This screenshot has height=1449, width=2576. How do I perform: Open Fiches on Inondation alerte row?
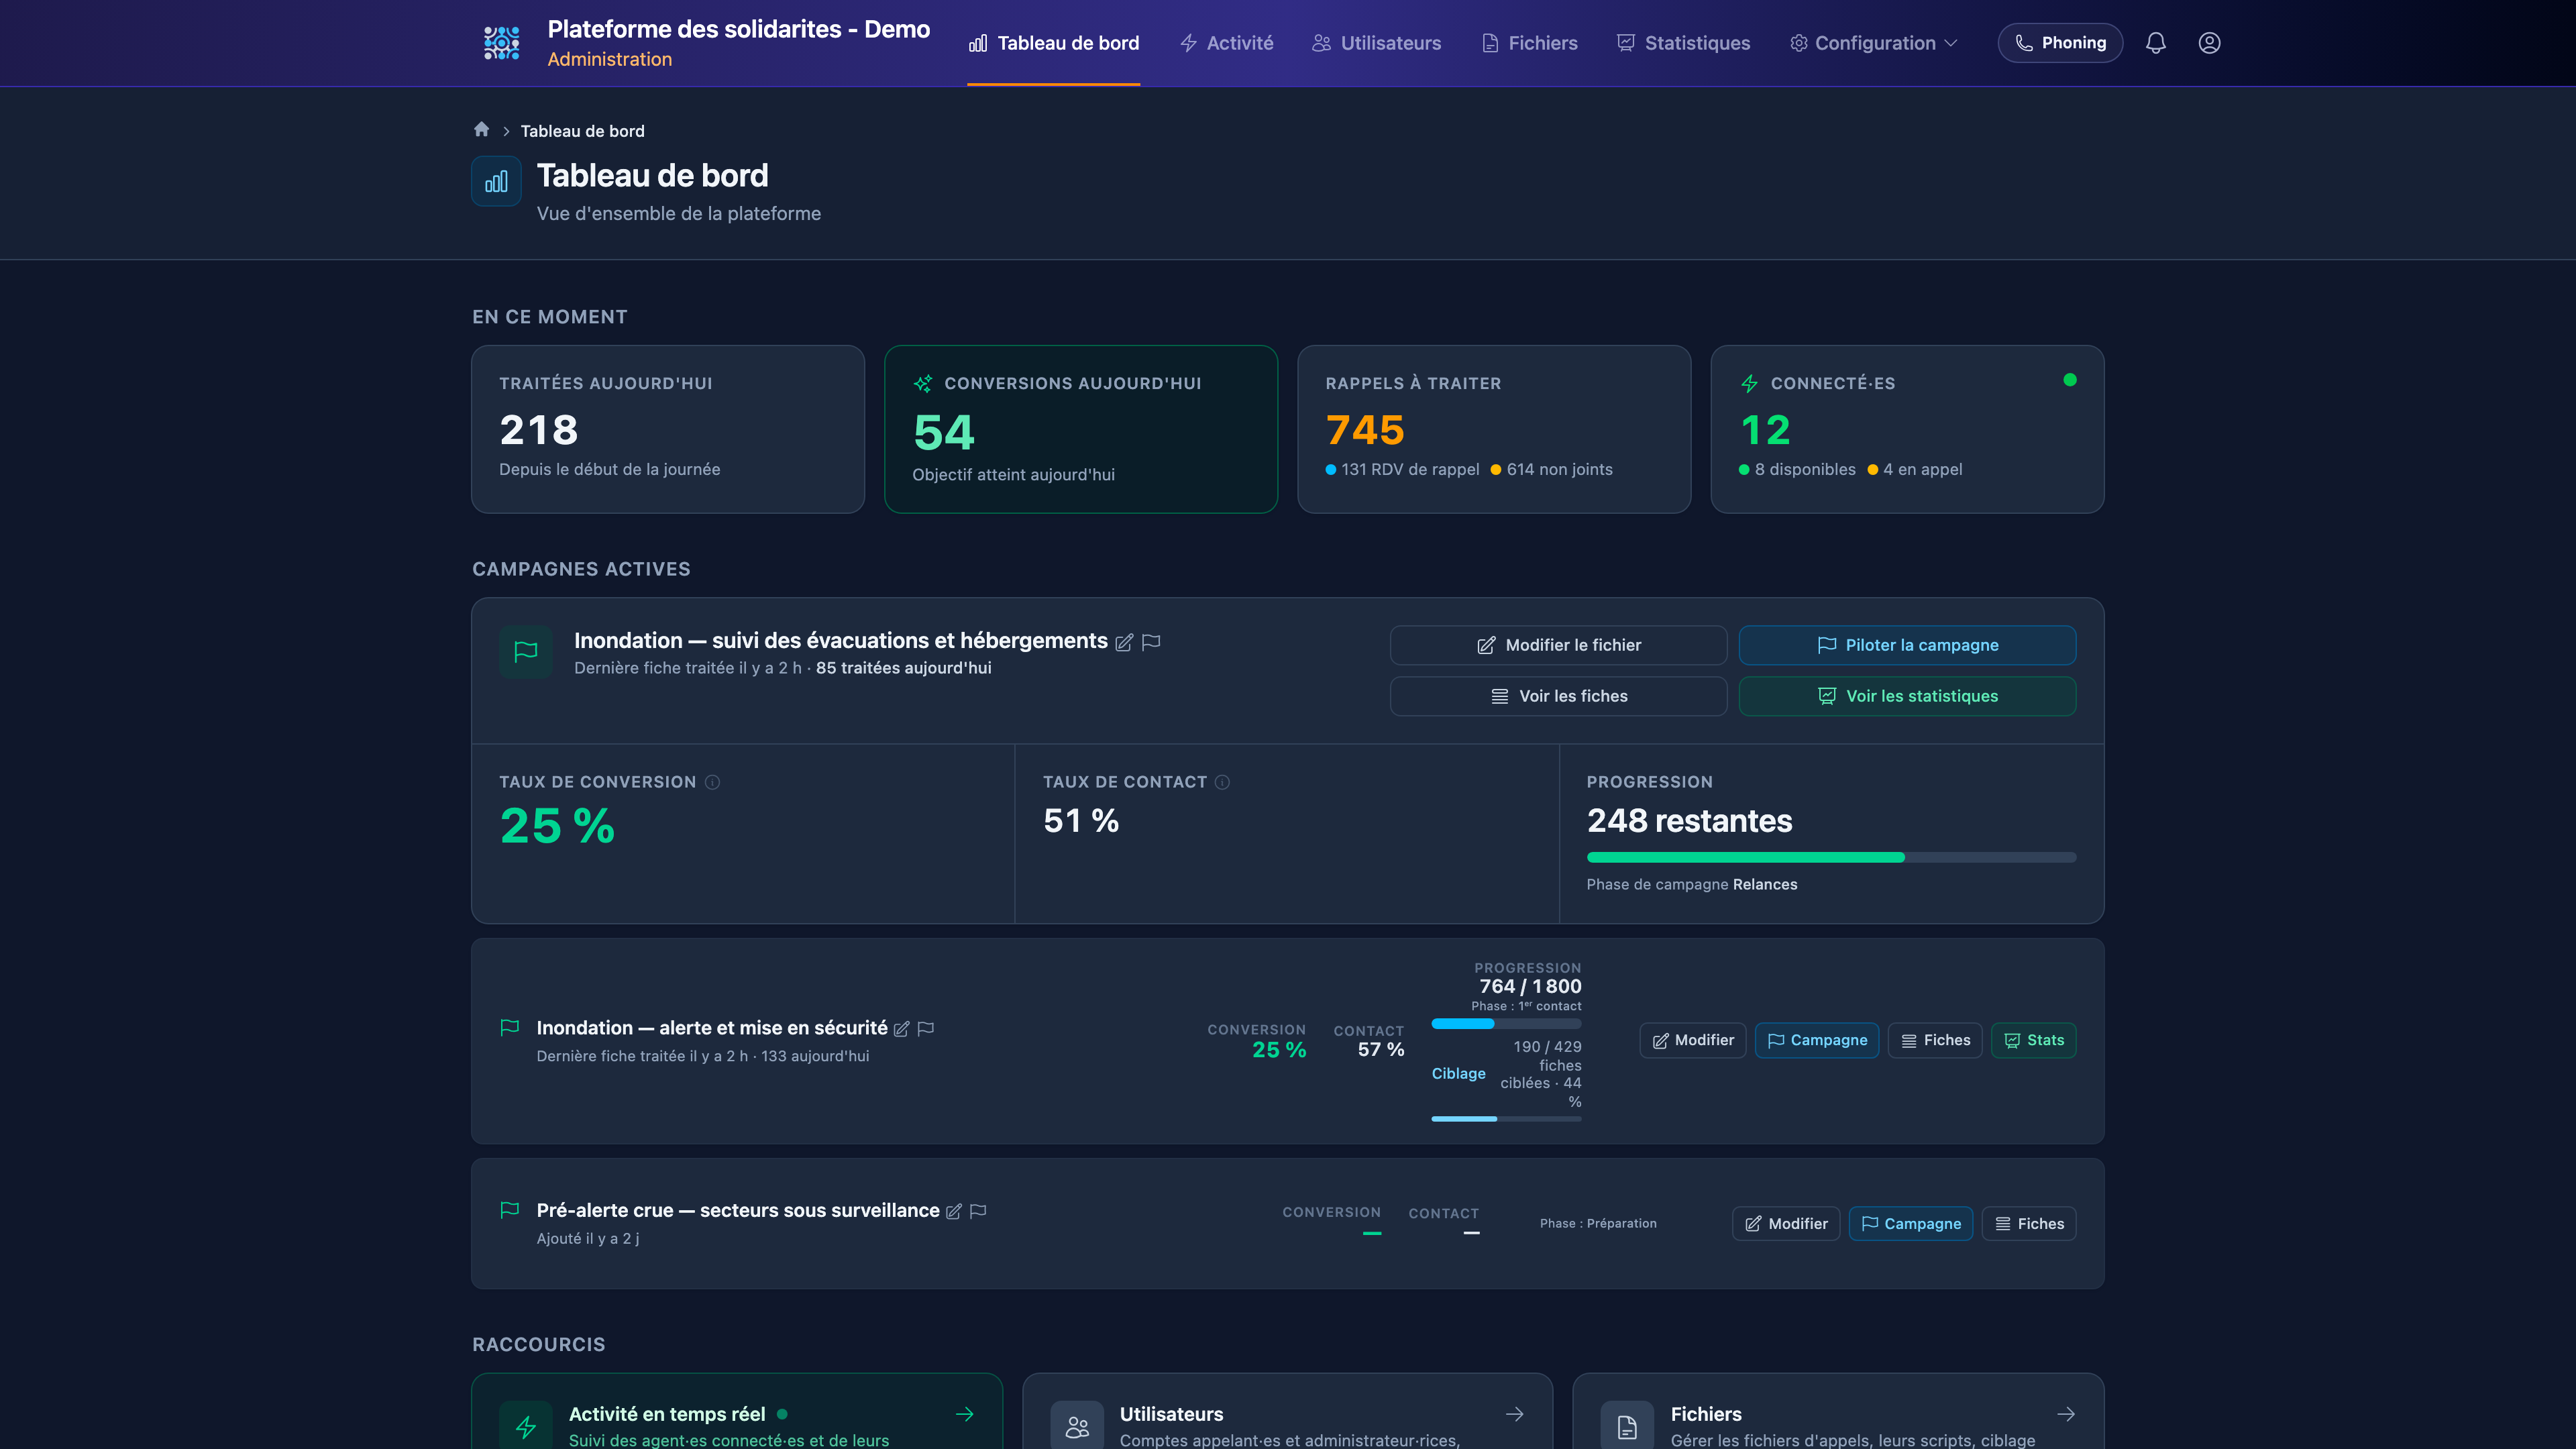pyautogui.click(x=1935, y=1040)
